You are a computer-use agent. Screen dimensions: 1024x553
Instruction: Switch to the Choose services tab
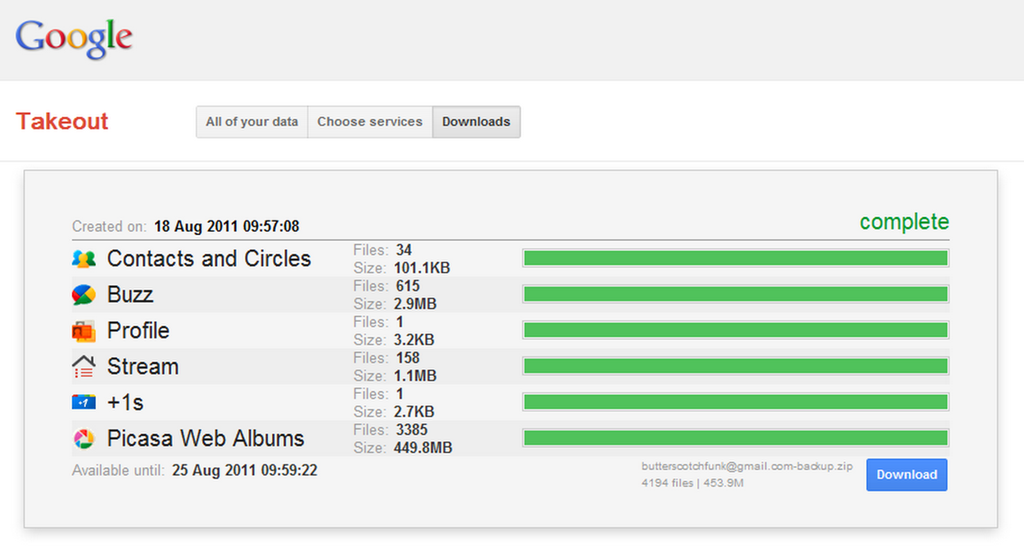370,122
